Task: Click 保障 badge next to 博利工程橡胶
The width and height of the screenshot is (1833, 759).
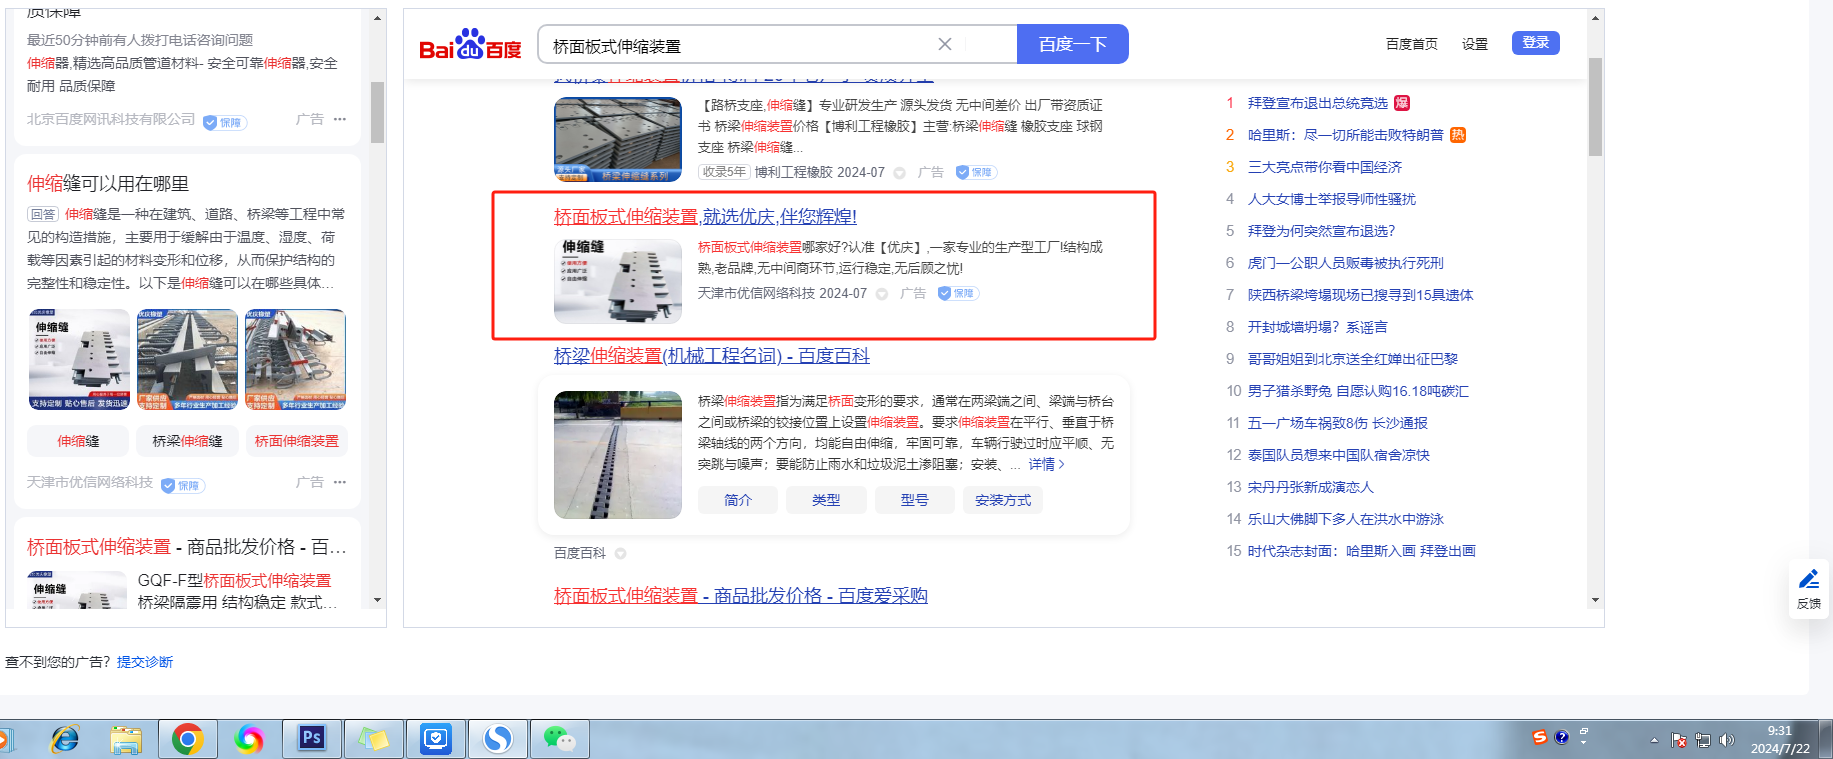Action: click(x=975, y=172)
